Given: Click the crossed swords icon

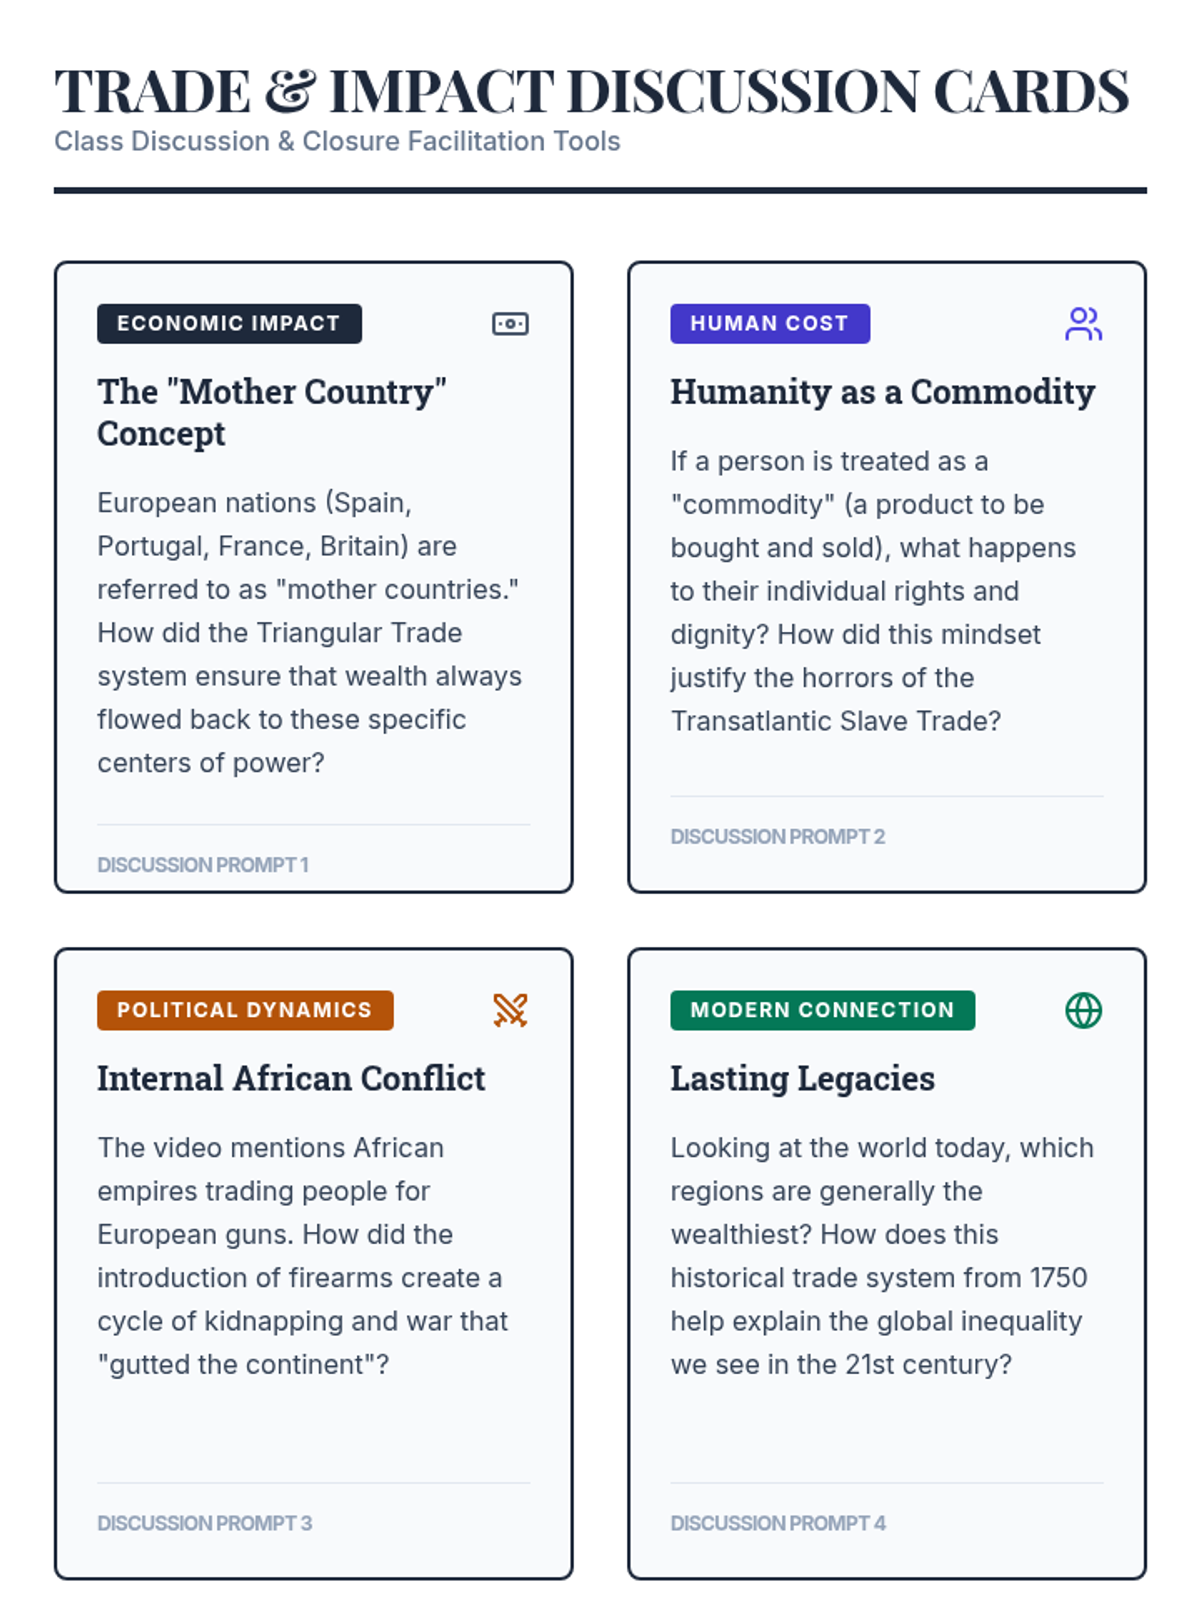Looking at the screenshot, I should click(x=510, y=1010).
